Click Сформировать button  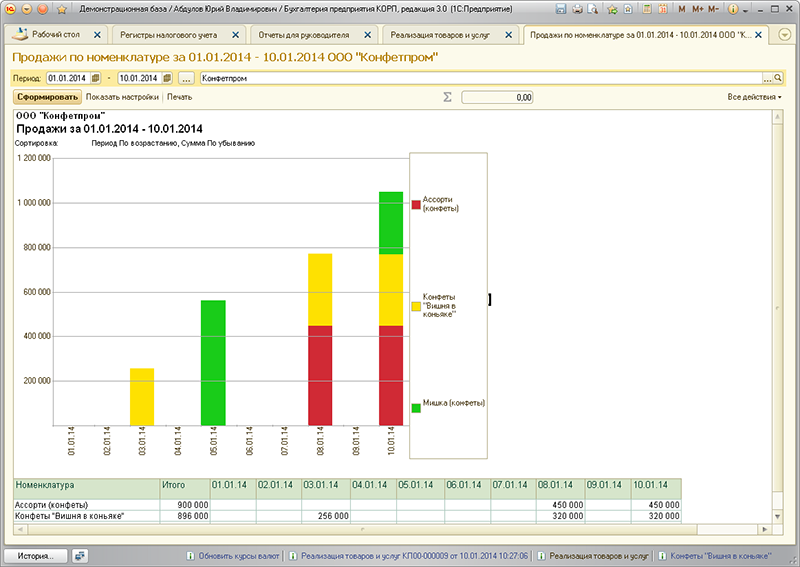[47, 97]
